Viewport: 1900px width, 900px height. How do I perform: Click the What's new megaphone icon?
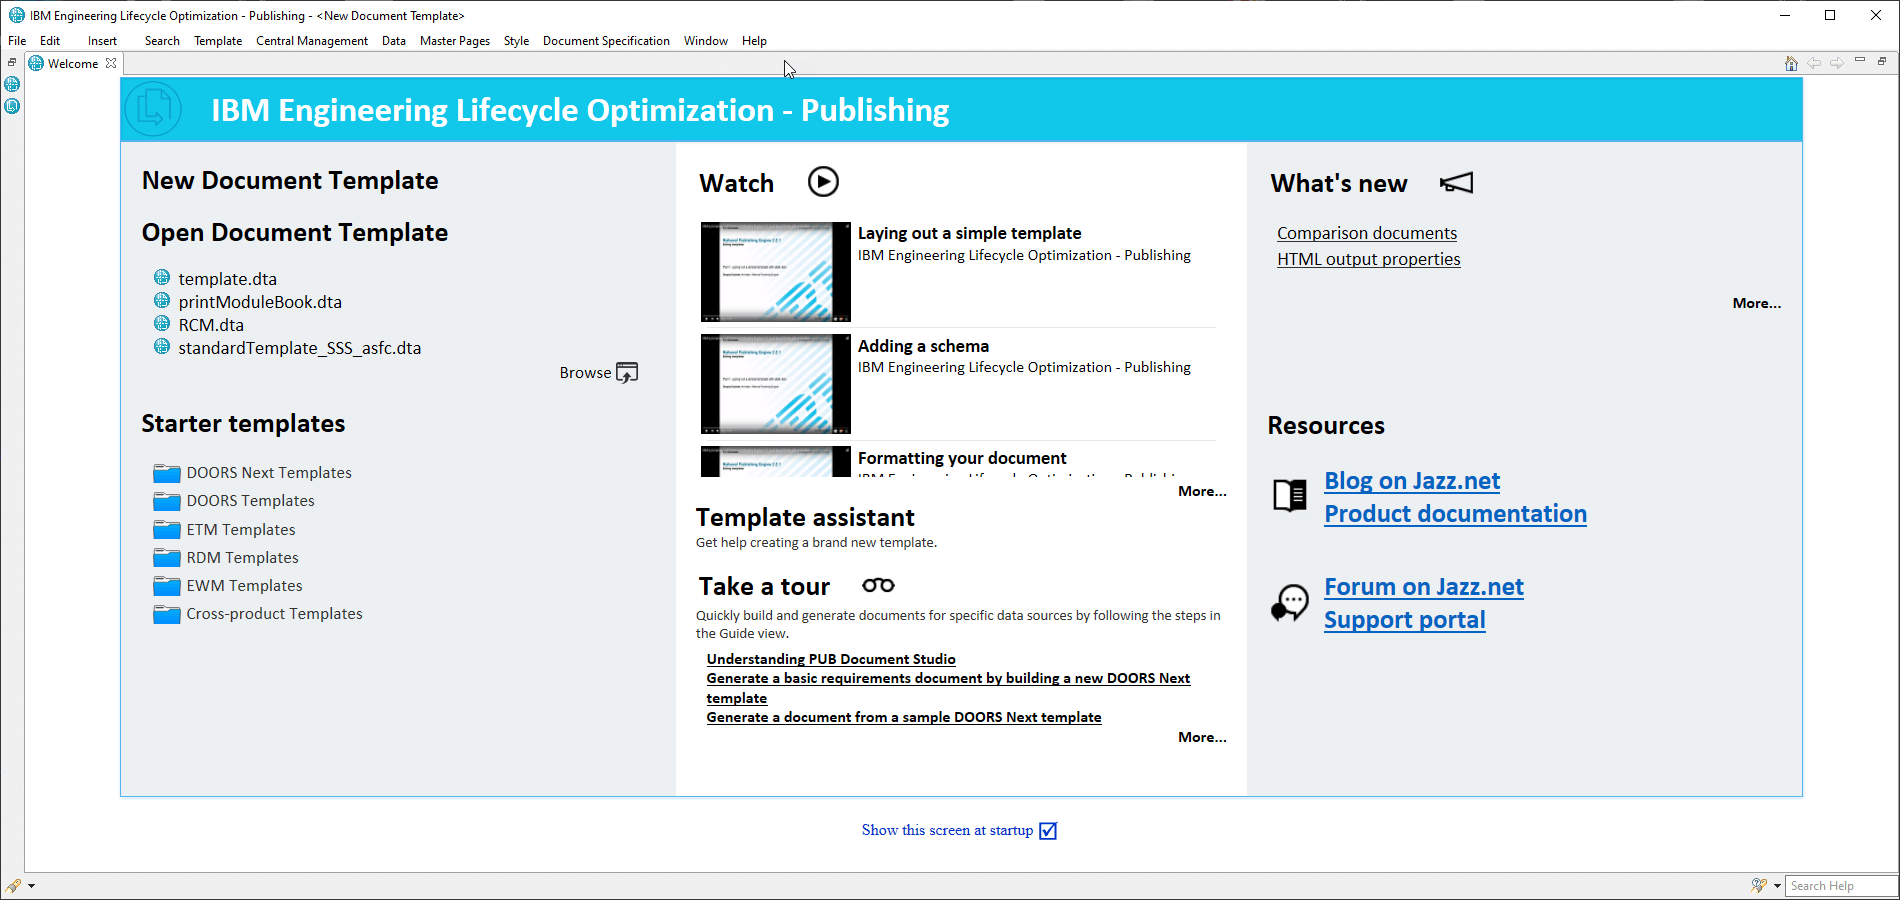(x=1456, y=182)
